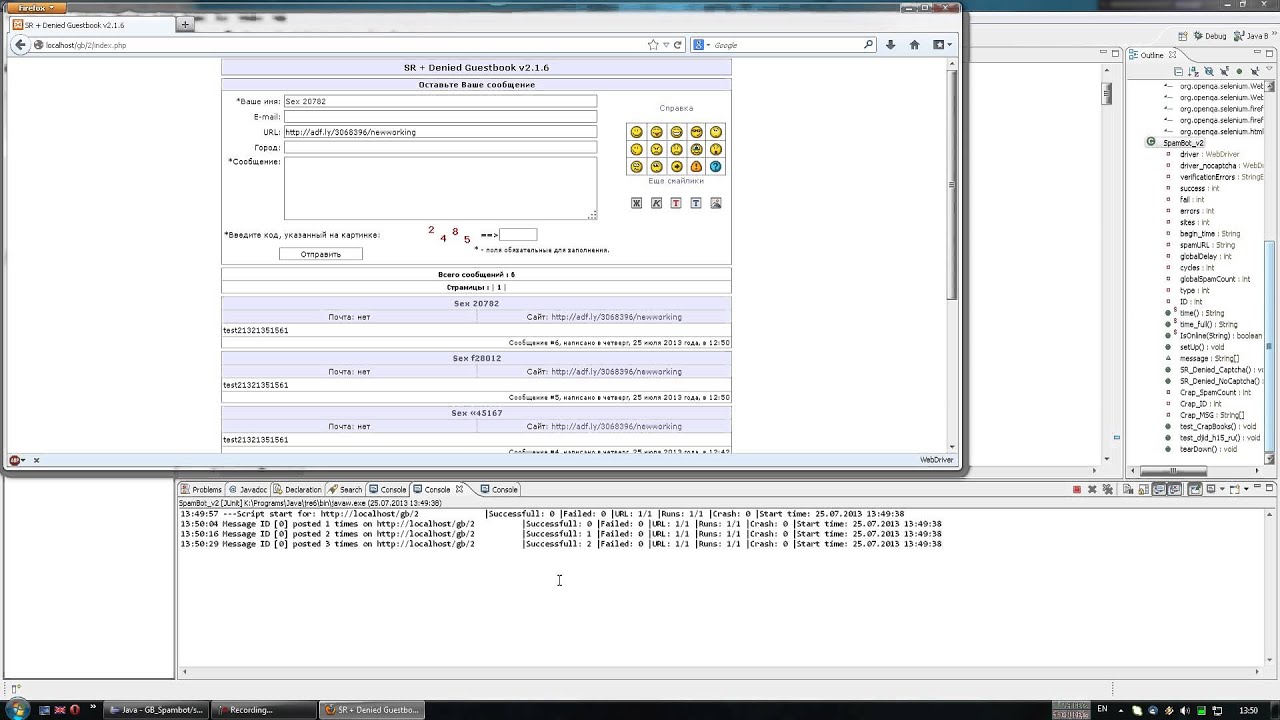Apply italic К formatting icon

pyautogui.click(x=656, y=203)
